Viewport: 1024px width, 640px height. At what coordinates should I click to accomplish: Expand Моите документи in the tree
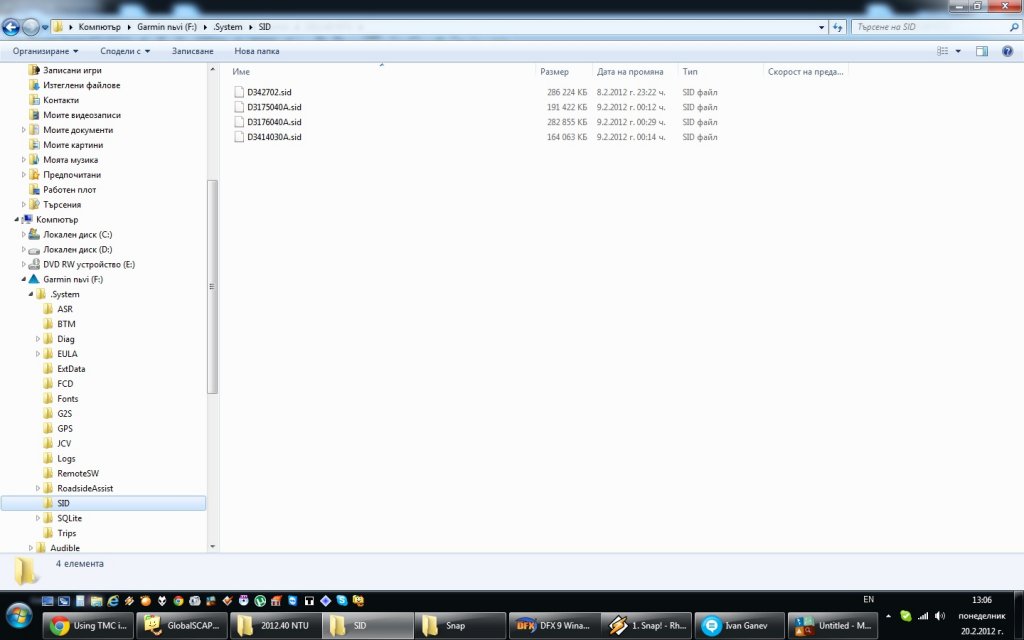pos(24,130)
